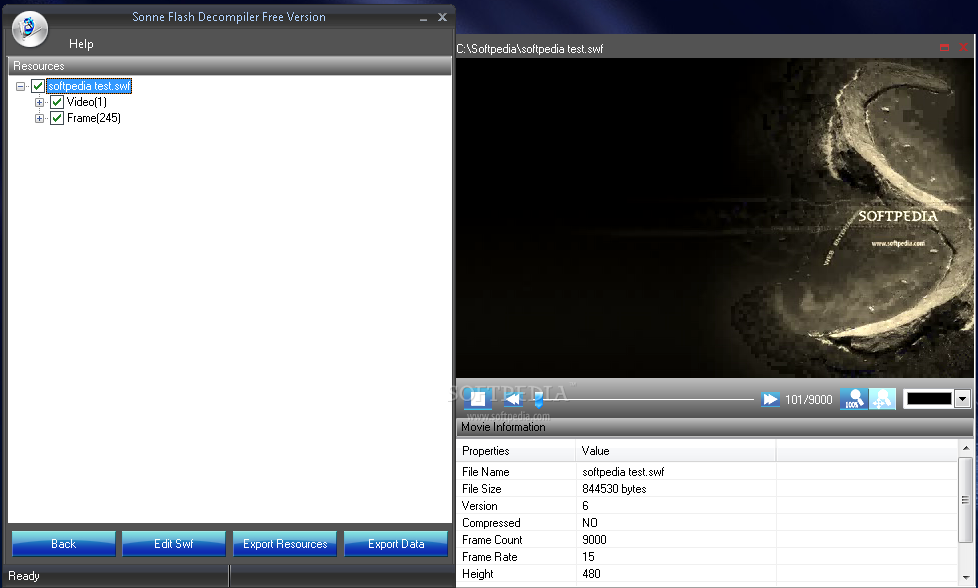Click the zoom 100% magnifier icon
This screenshot has height=588, width=978.
pyautogui.click(x=853, y=399)
